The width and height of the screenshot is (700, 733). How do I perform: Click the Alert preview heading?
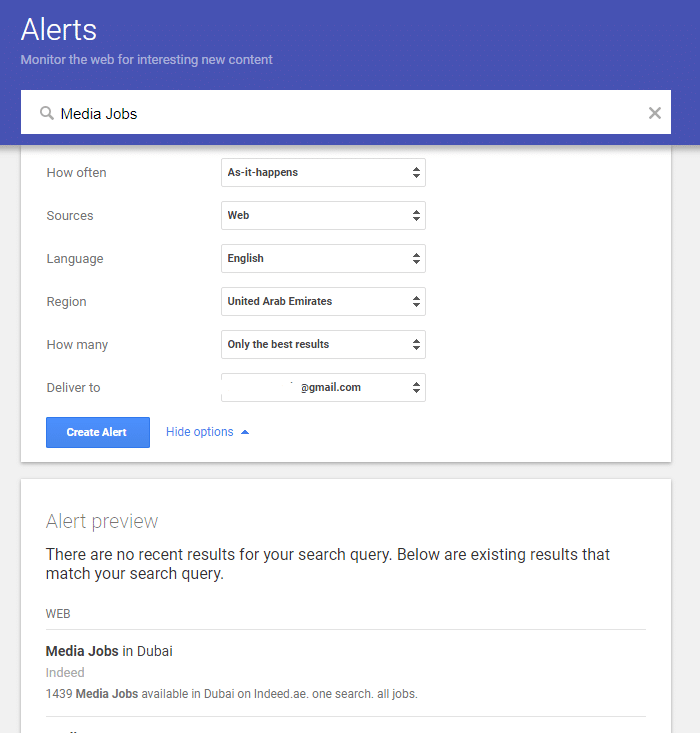102,521
